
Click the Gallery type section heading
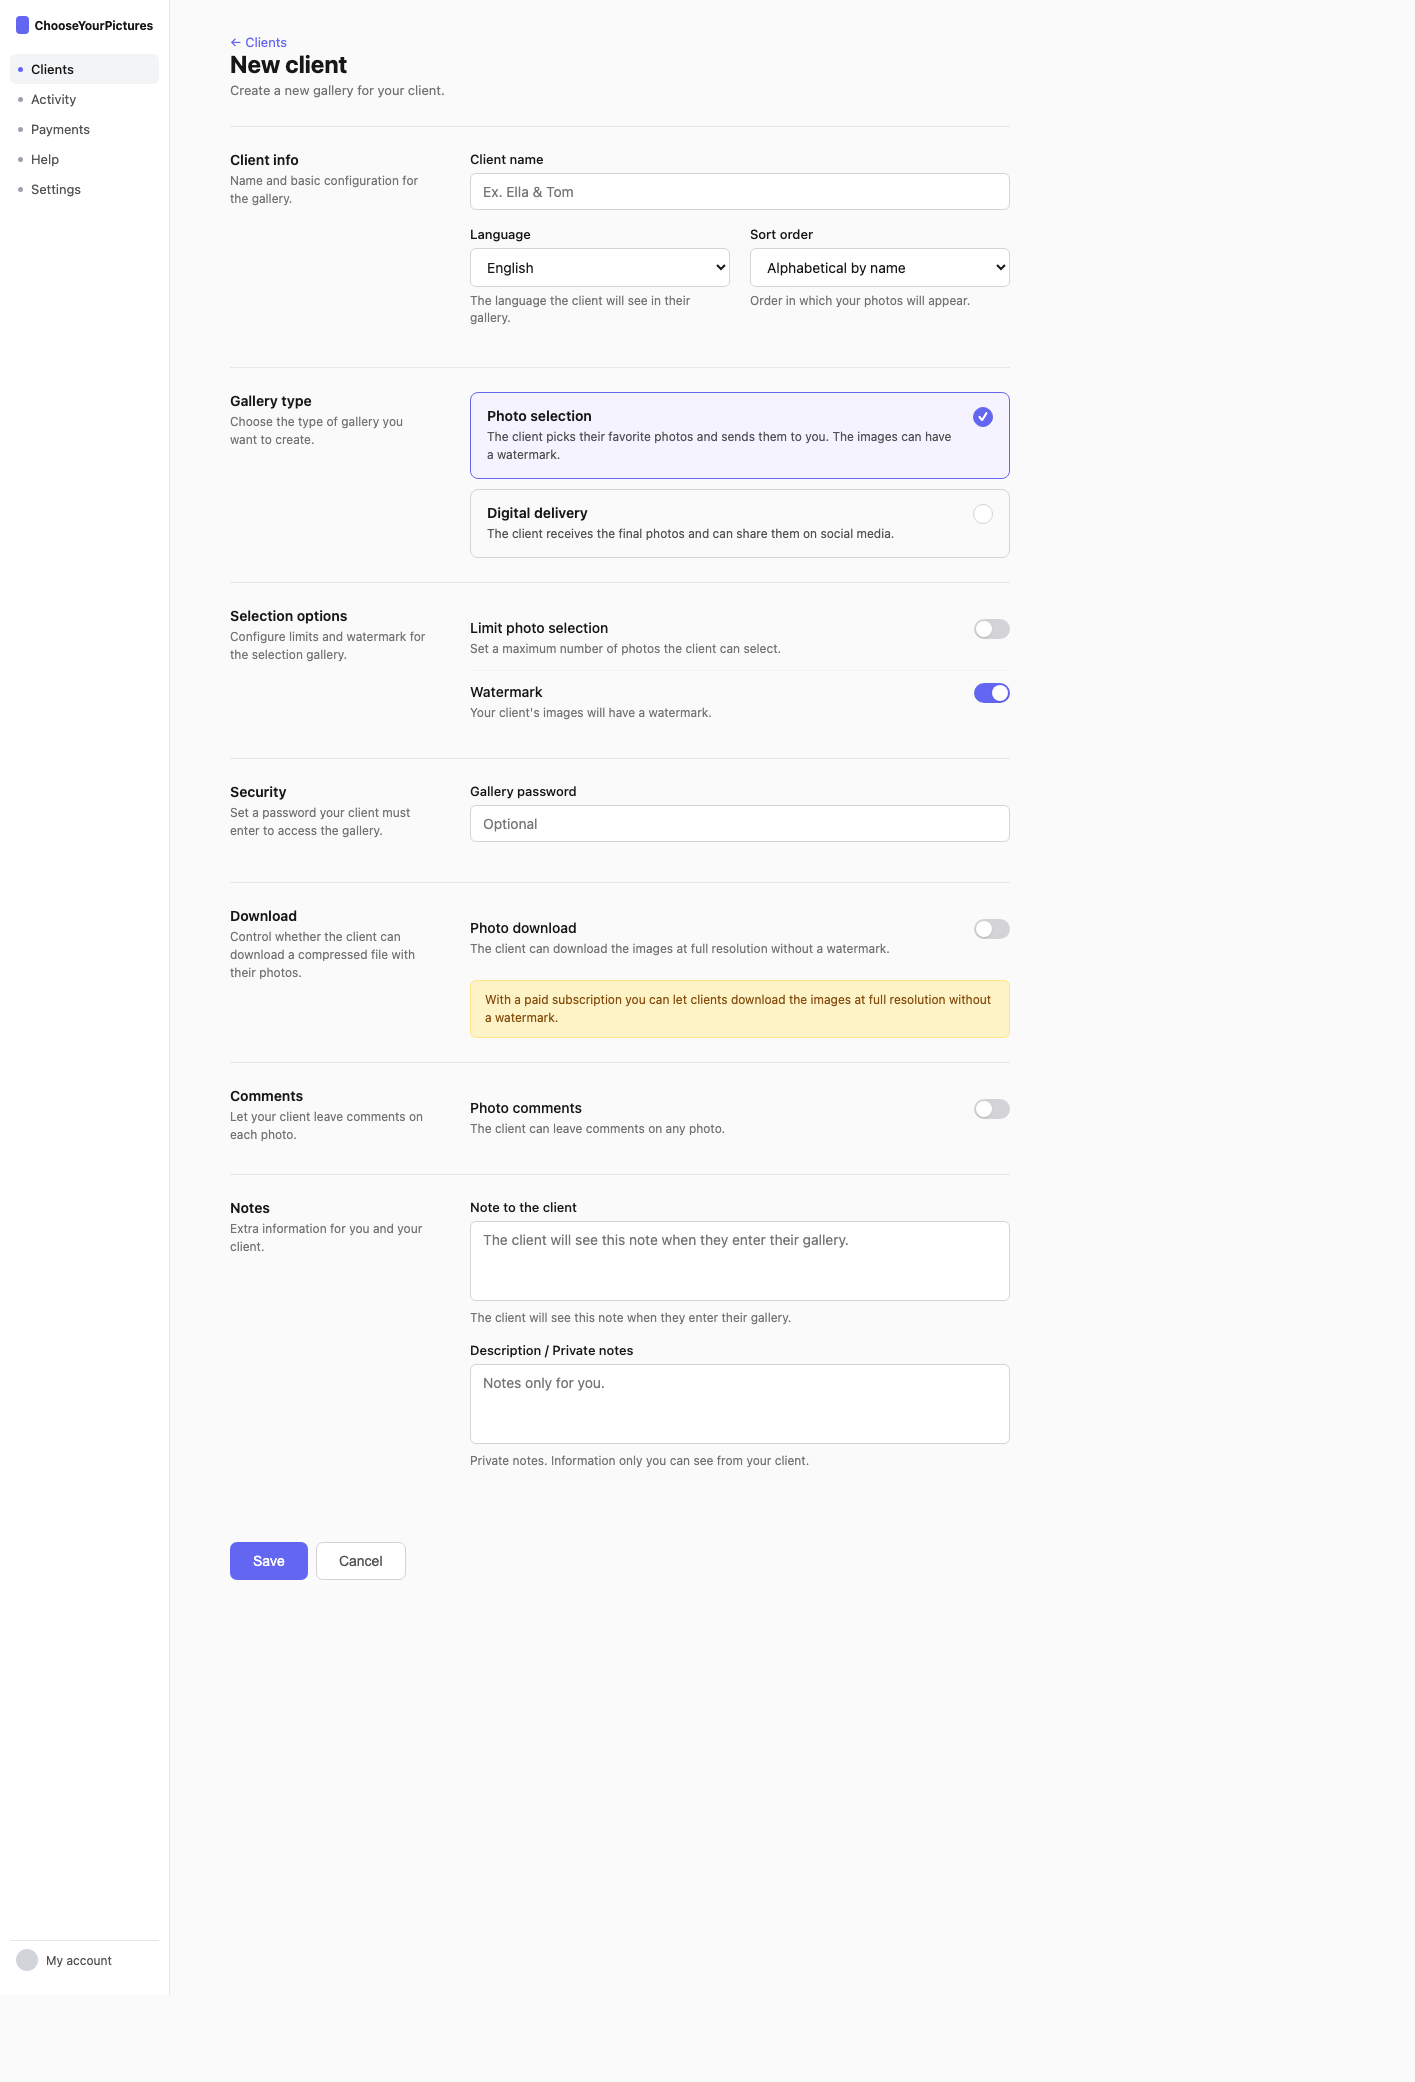[x=270, y=401]
